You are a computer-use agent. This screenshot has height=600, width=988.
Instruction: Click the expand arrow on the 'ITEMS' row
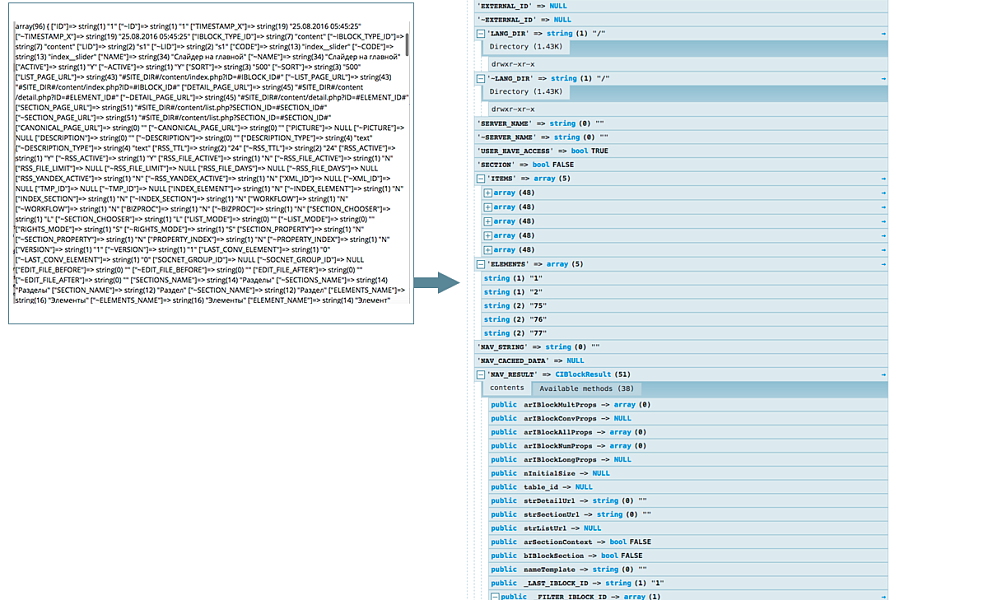tap(883, 177)
